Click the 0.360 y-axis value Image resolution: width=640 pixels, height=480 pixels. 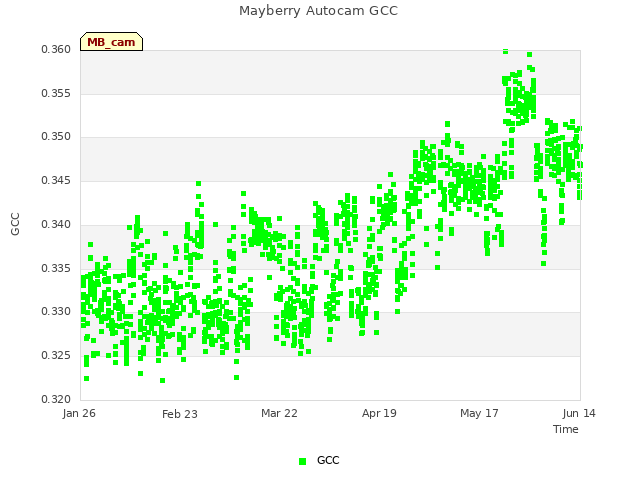click(x=56, y=49)
